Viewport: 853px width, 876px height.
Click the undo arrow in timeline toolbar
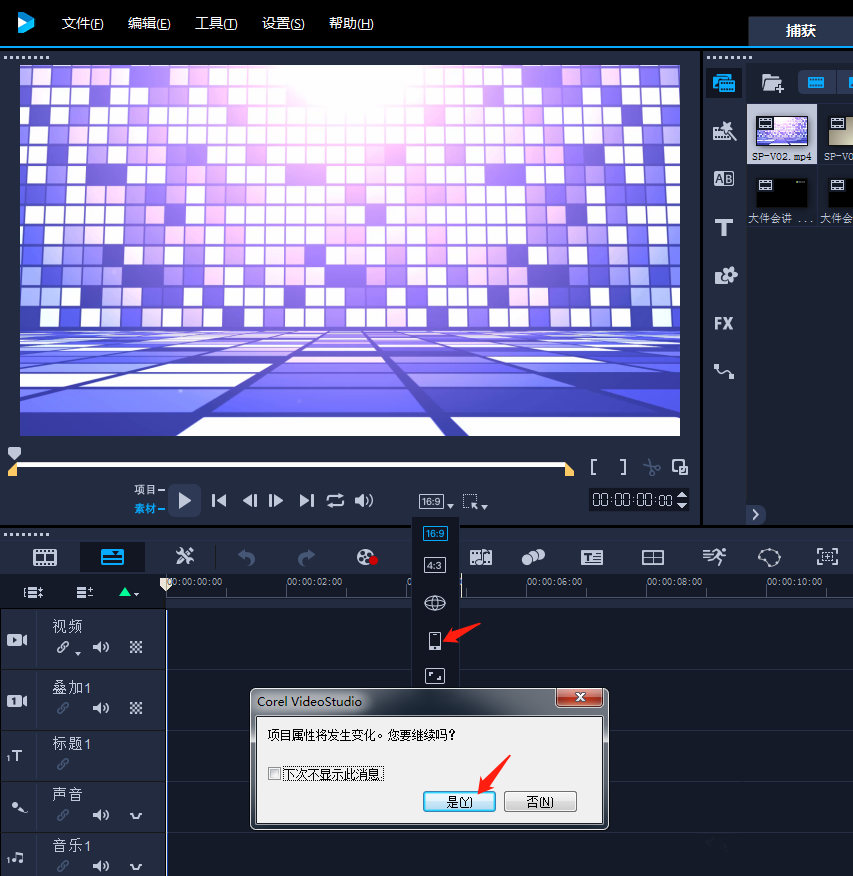246,557
